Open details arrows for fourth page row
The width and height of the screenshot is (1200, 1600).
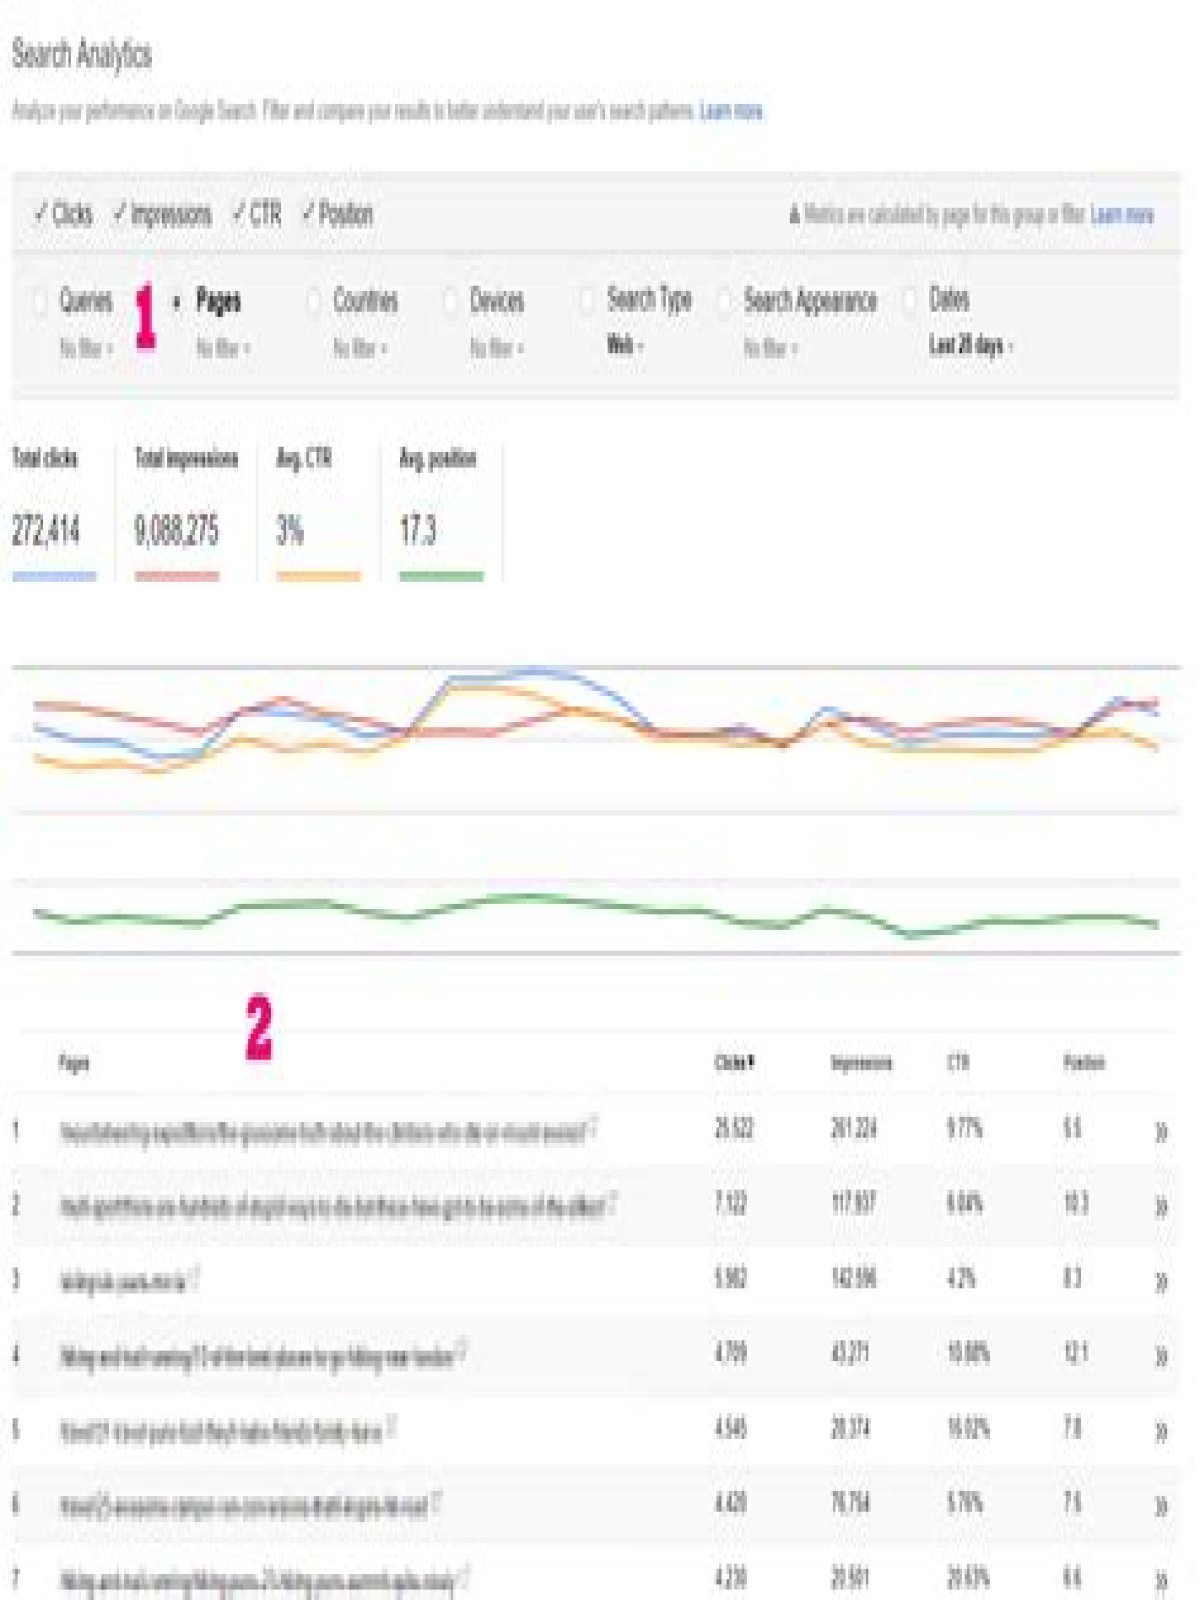[1161, 1357]
